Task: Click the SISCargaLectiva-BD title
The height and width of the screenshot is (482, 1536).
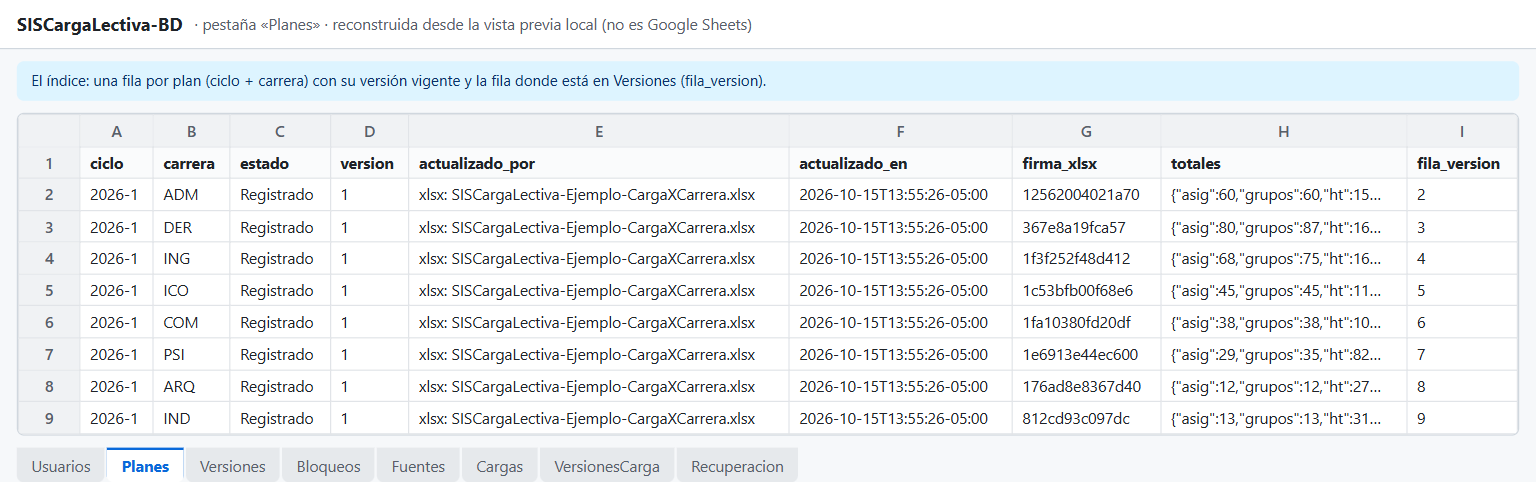Action: click(100, 25)
